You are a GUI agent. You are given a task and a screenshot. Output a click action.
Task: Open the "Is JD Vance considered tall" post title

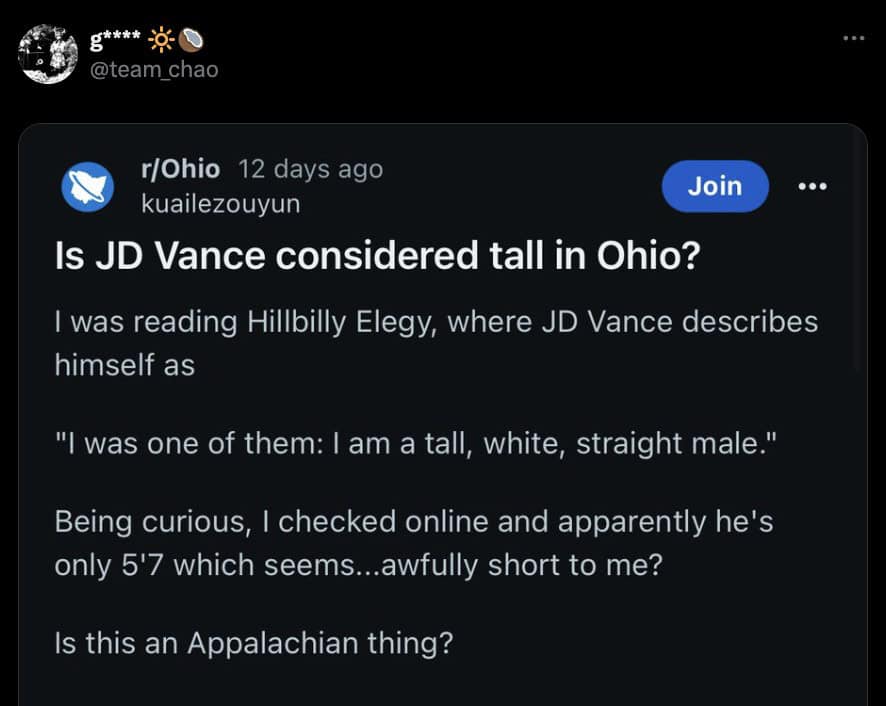(x=376, y=257)
